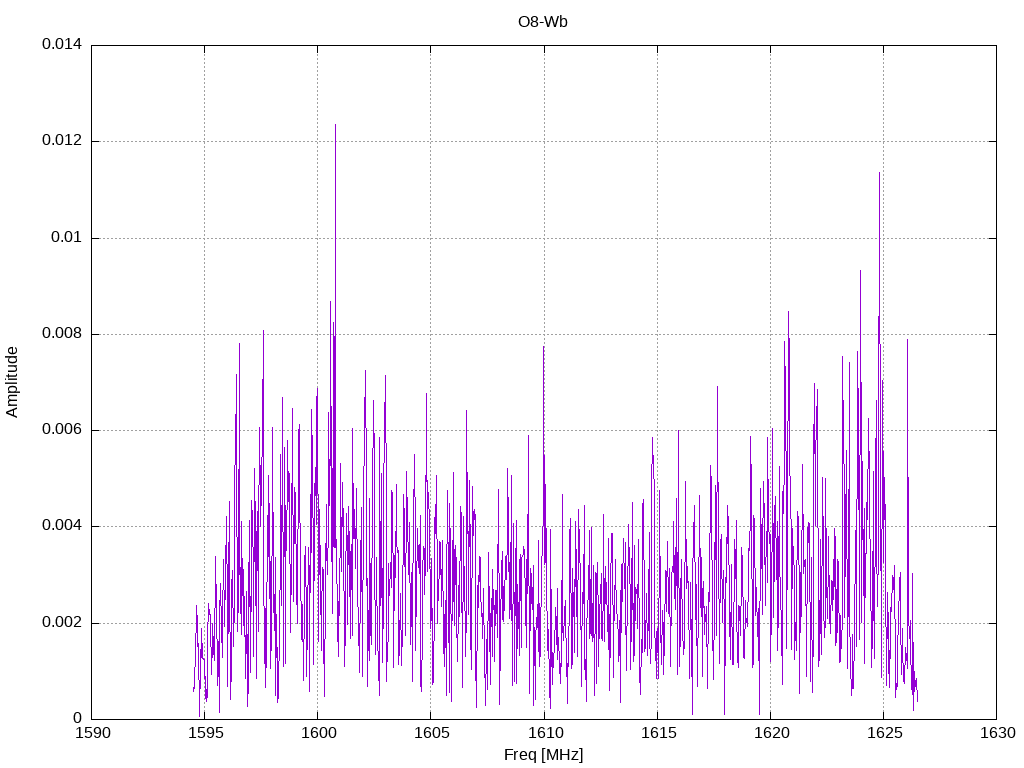Click the 1630 x-axis tick label
The image size is (1024, 768).
point(998,733)
